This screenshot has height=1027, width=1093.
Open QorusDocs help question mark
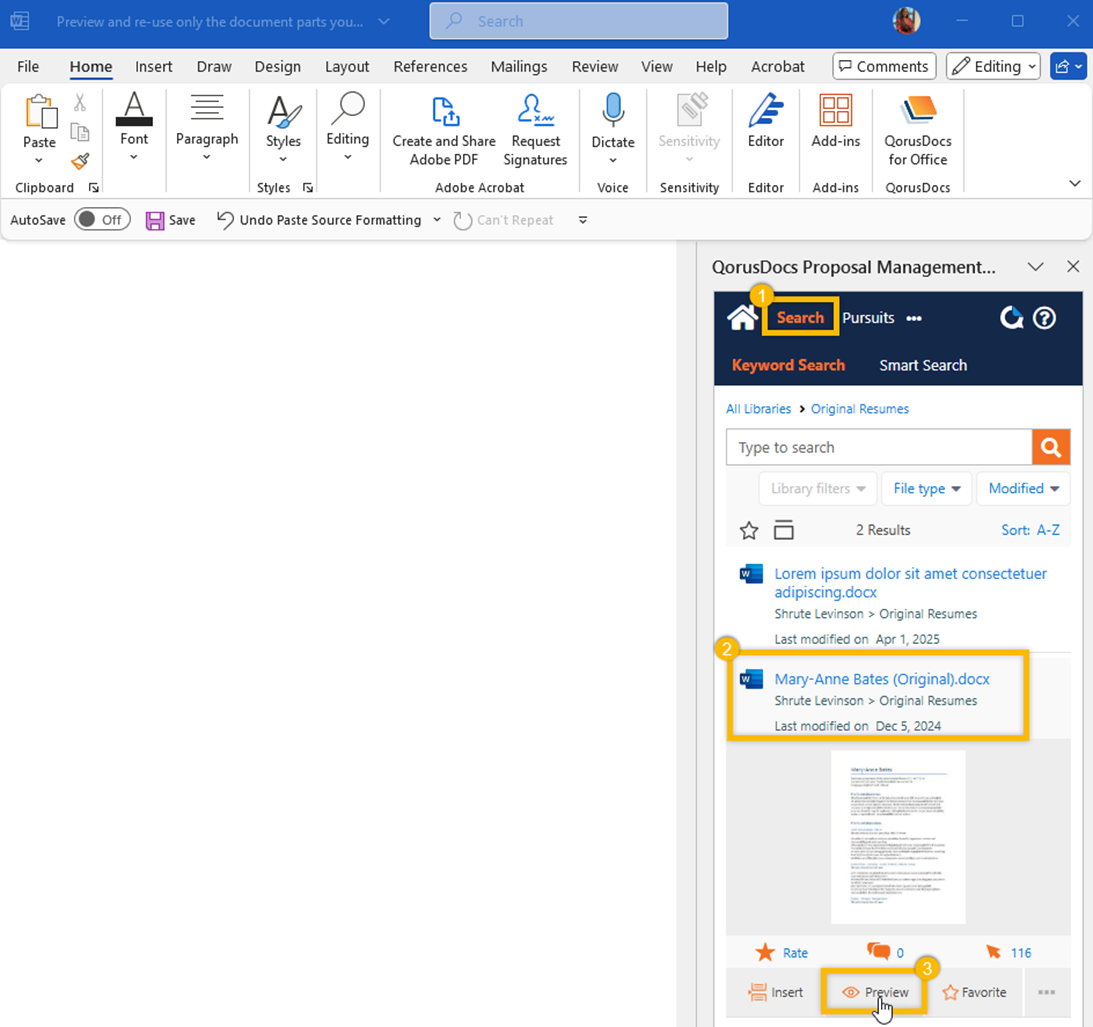point(1044,318)
